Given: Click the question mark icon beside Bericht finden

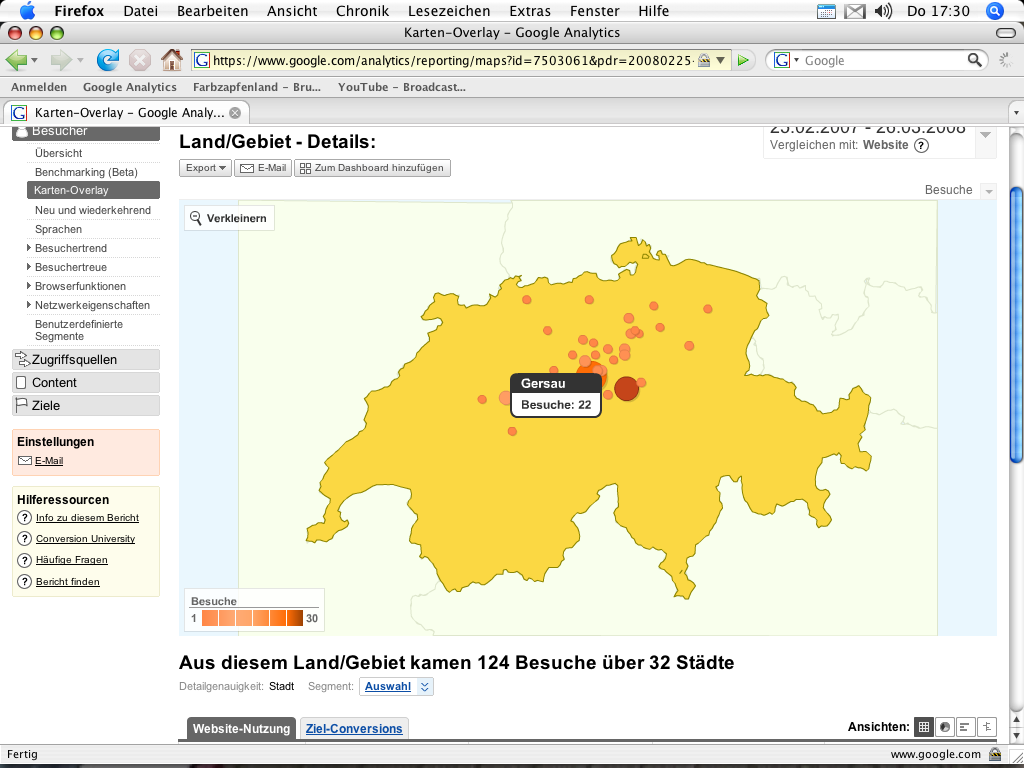Looking at the screenshot, I should (24, 581).
